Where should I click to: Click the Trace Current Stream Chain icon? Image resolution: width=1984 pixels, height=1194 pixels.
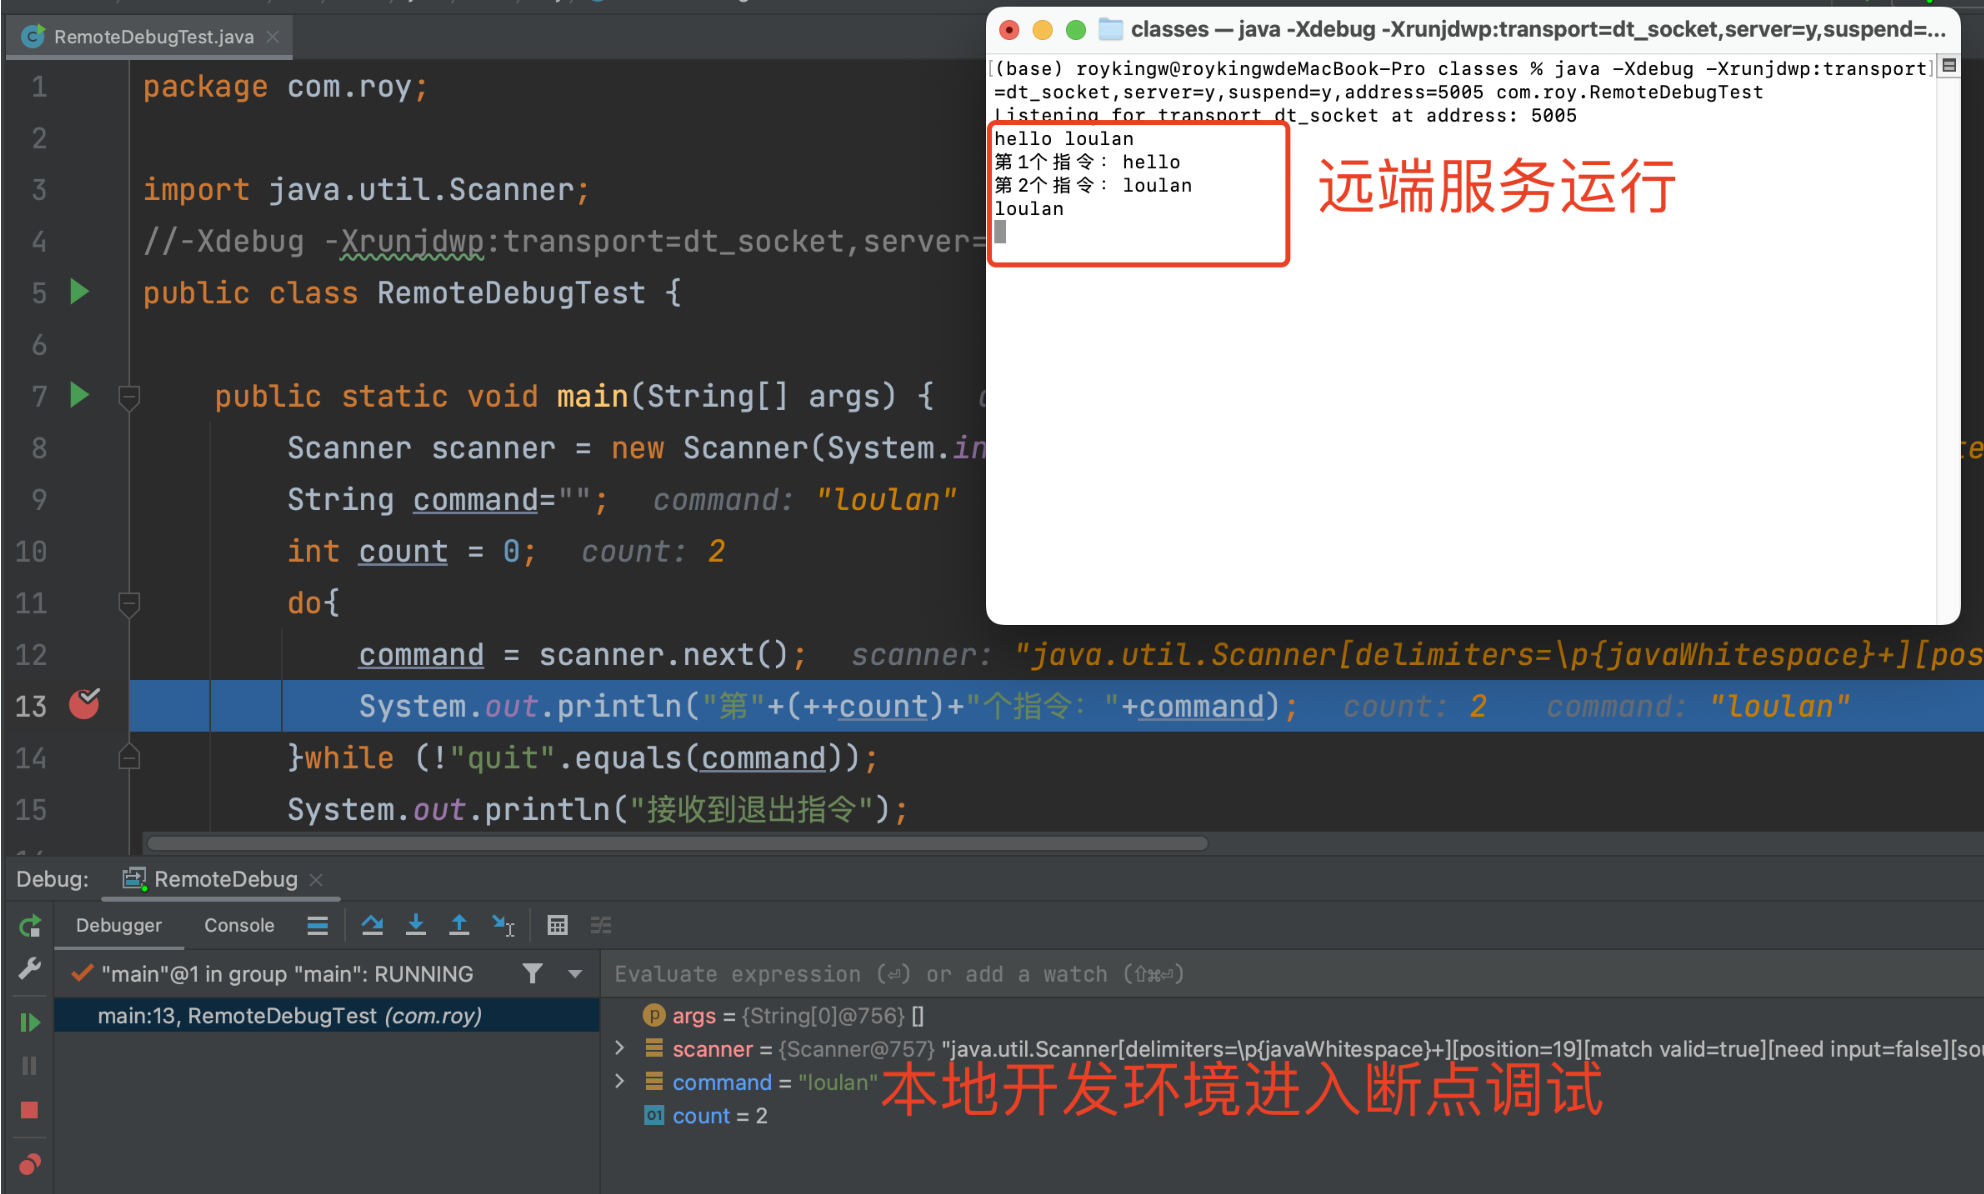[600, 925]
